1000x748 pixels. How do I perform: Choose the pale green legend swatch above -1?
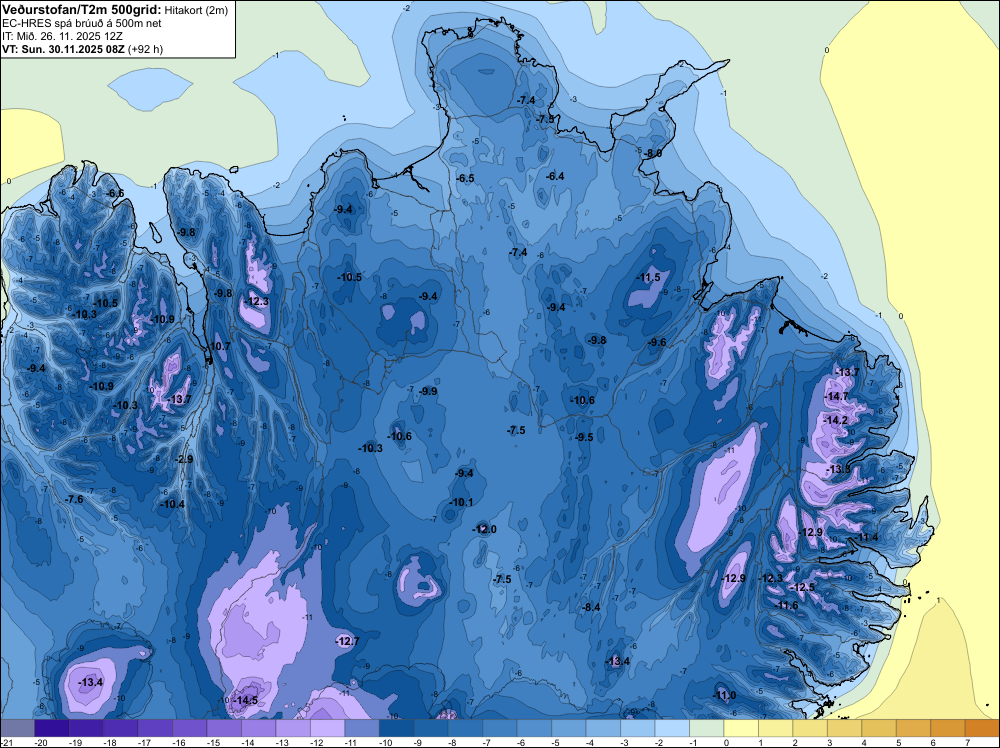[x=706, y=729]
